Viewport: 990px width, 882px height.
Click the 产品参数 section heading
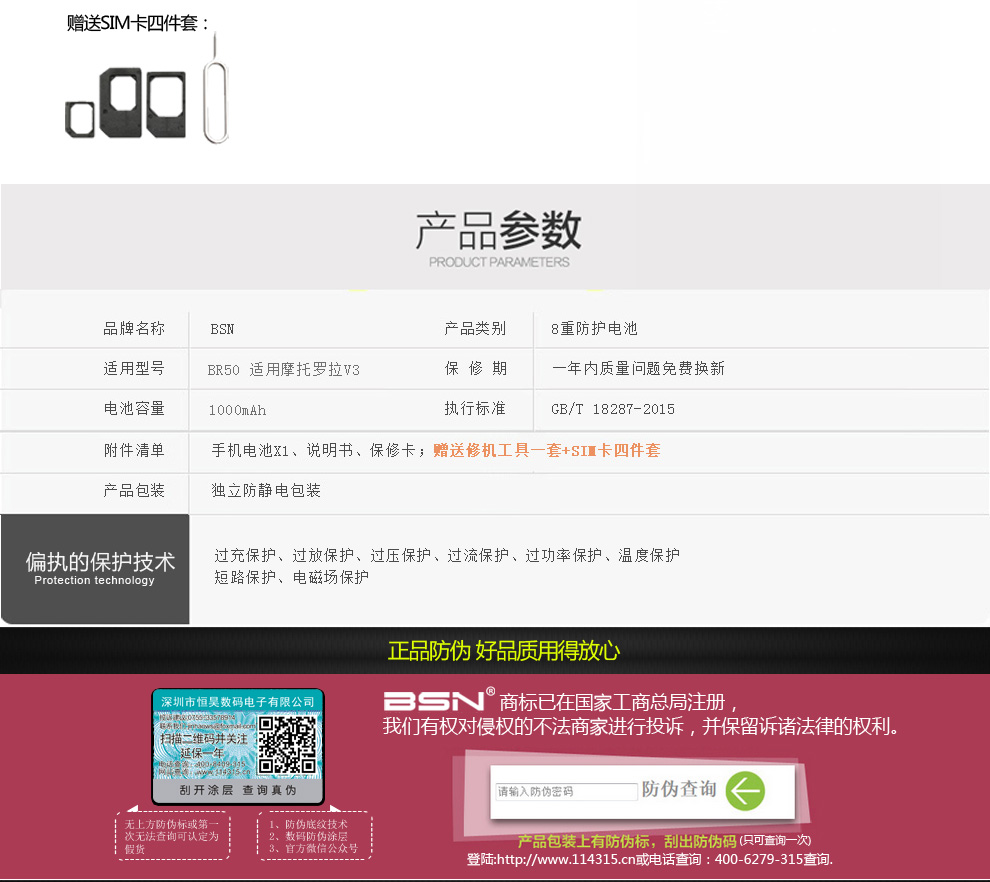[498, 232]
